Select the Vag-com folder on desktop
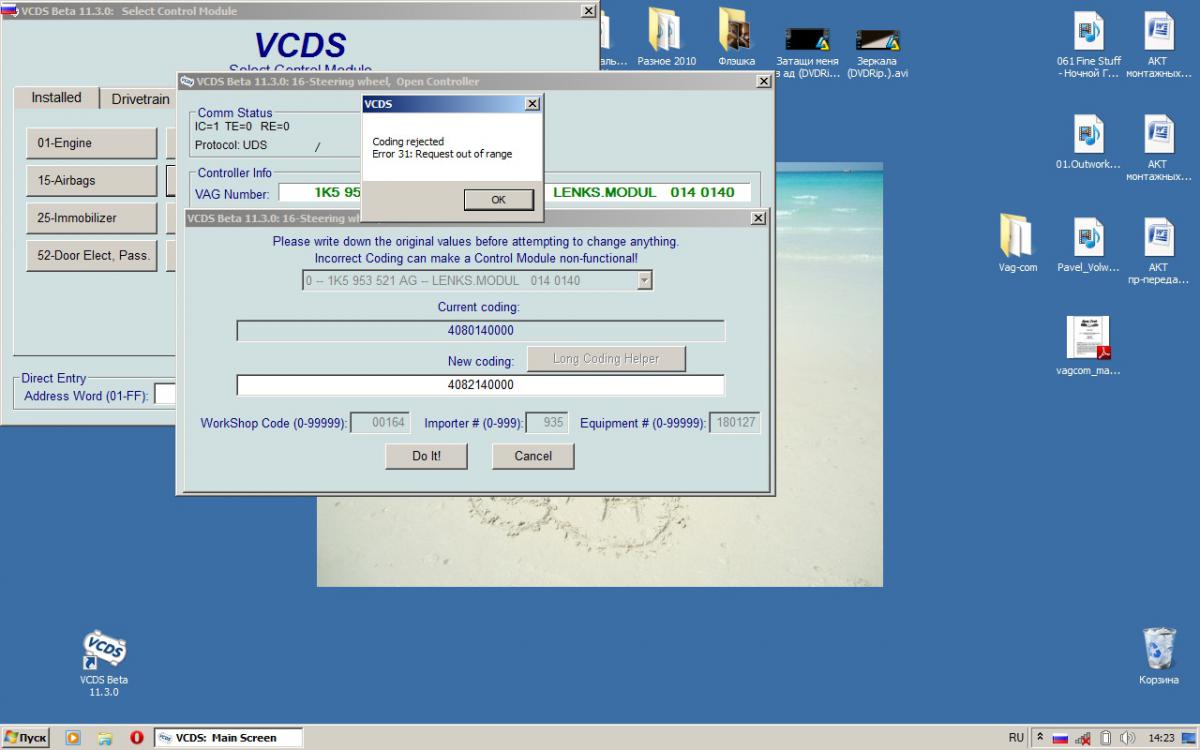This screenshot has width=1200, height=750. click(1018, 245)
